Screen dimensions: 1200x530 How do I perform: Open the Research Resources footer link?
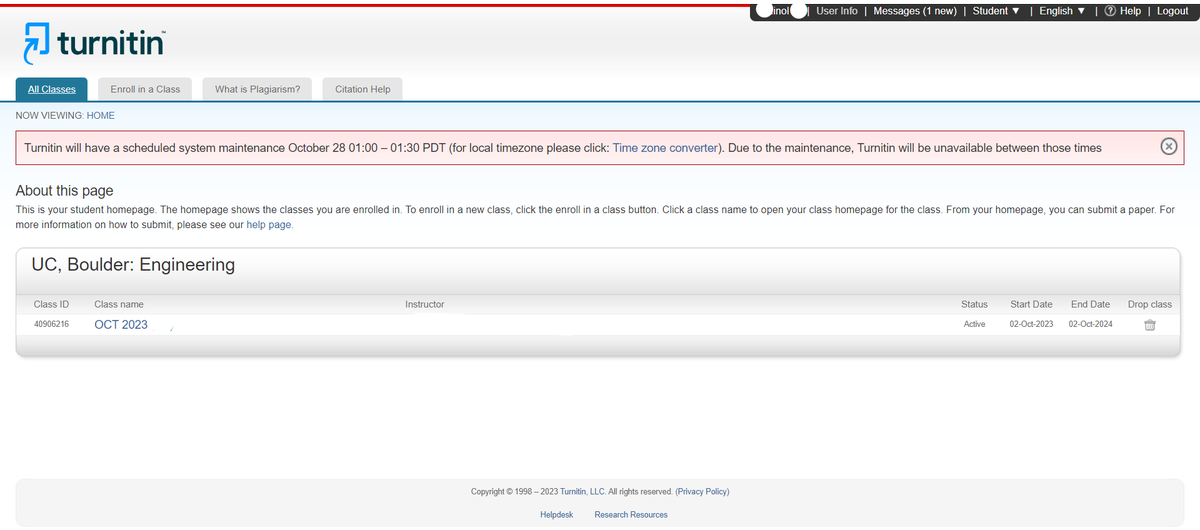631,515
